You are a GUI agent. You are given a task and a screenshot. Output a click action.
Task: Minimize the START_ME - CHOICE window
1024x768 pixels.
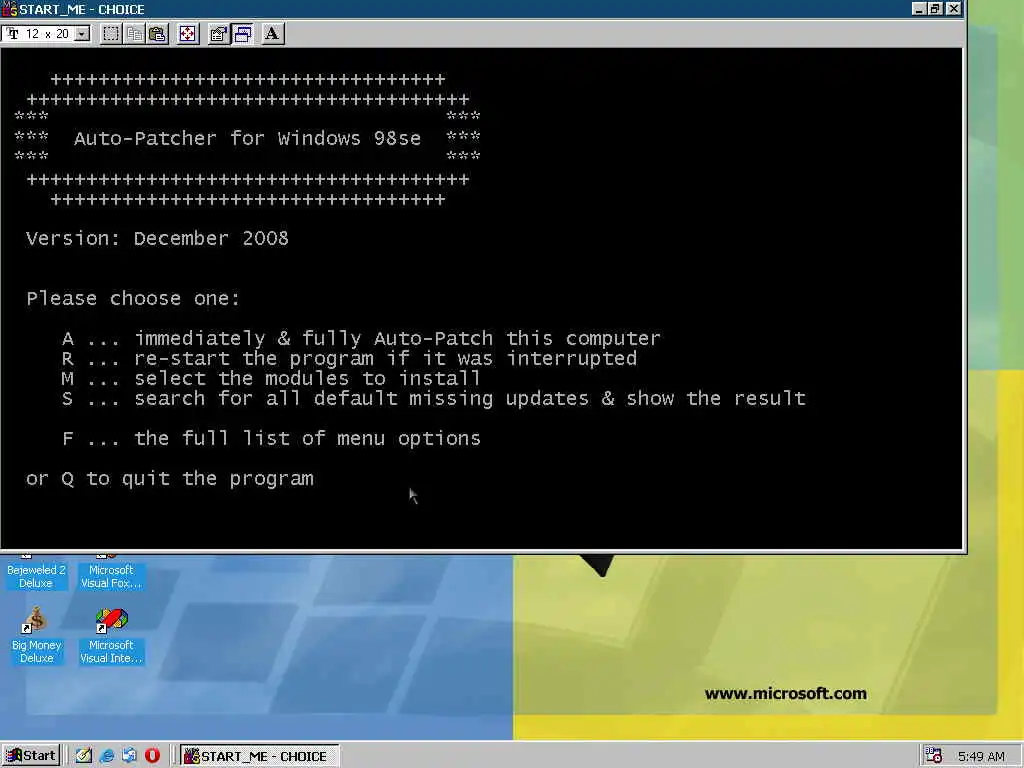point(920,8)
